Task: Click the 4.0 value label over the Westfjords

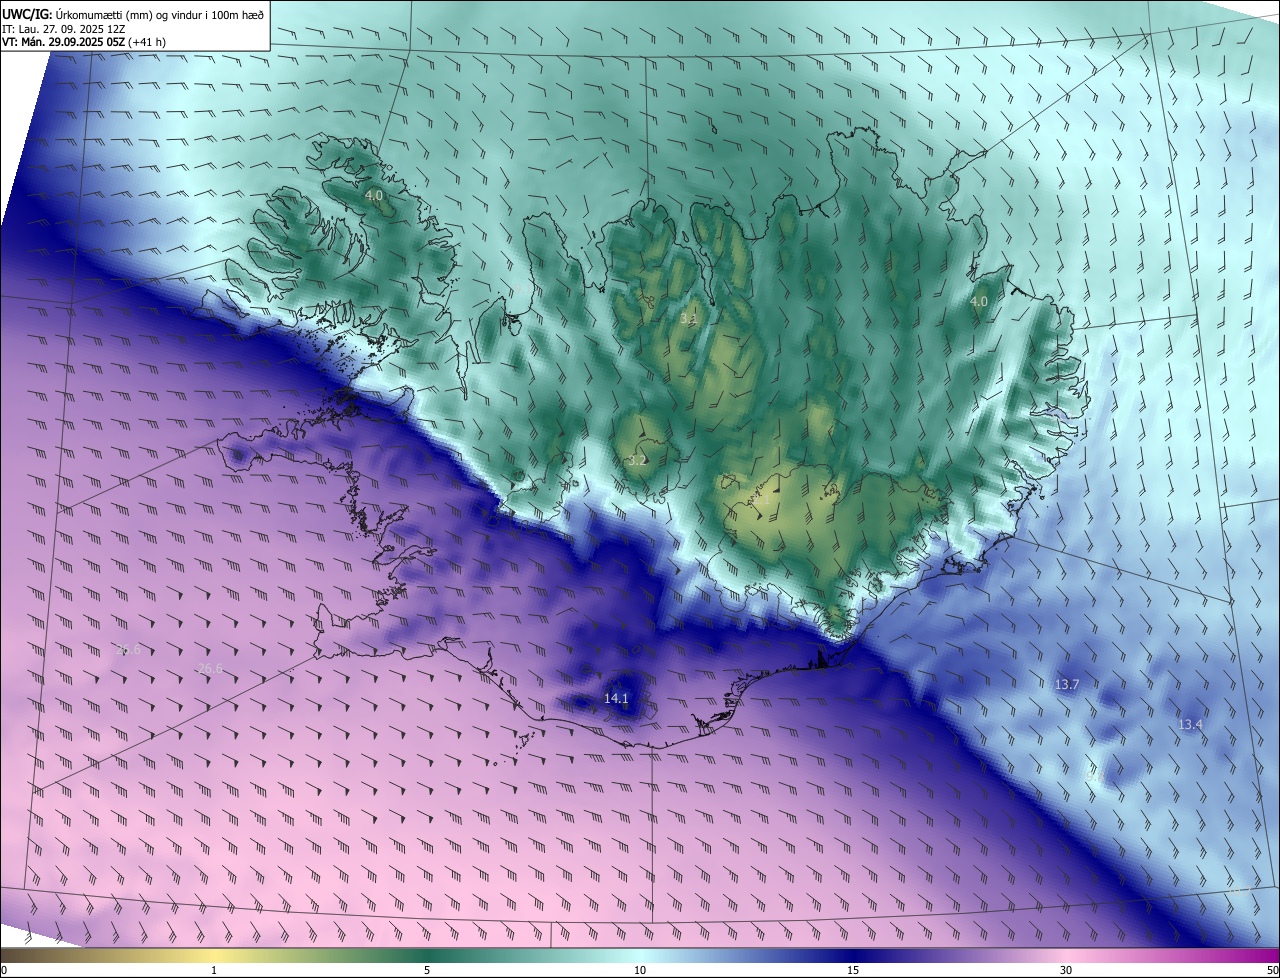Action: tap(374, 196)
